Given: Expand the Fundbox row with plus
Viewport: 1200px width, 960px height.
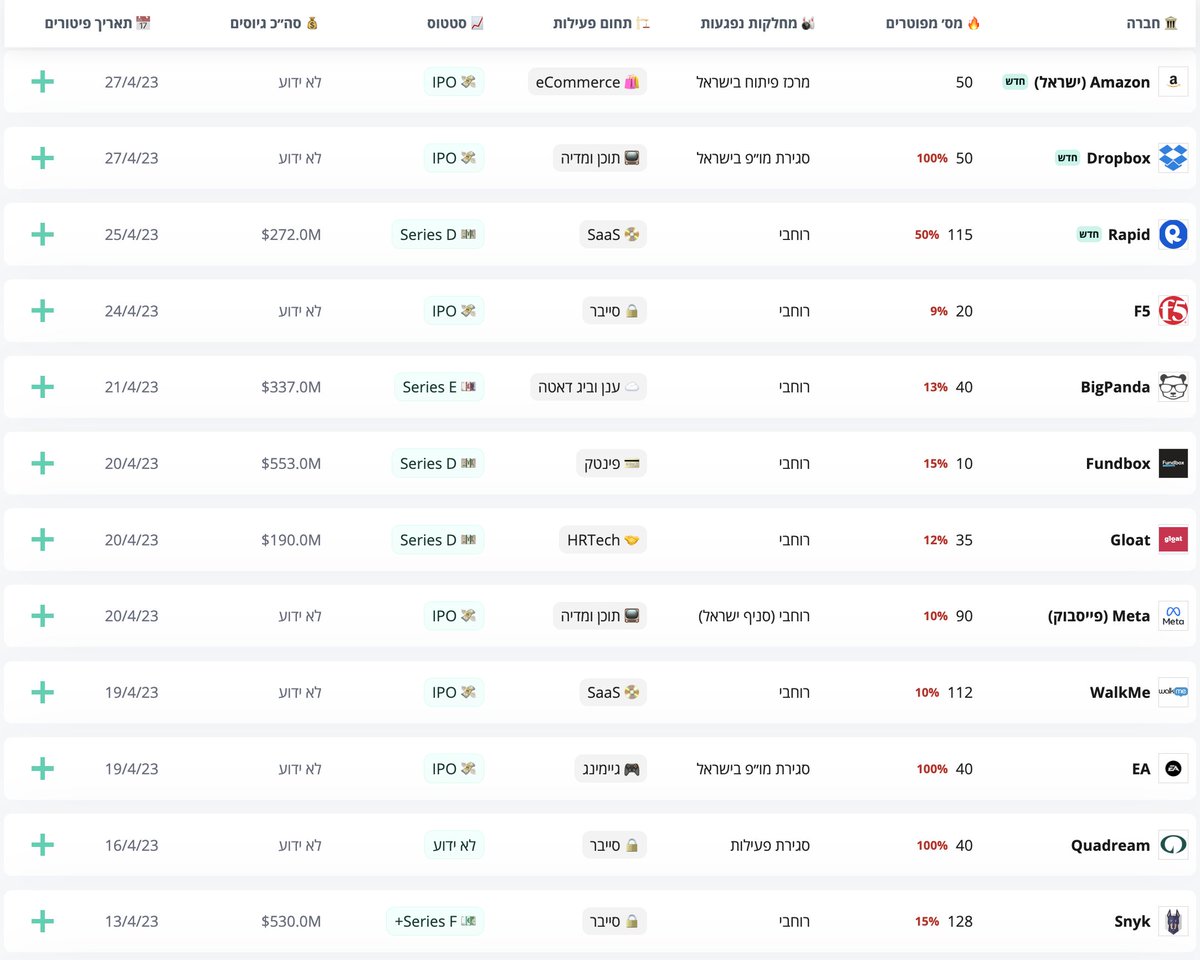Looking at the screenshot, I should pyautogui.click(x=42, y=463).
